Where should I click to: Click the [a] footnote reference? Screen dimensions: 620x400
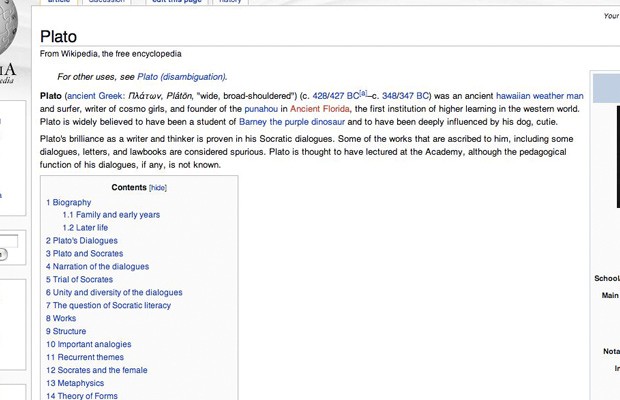(363, 93)
